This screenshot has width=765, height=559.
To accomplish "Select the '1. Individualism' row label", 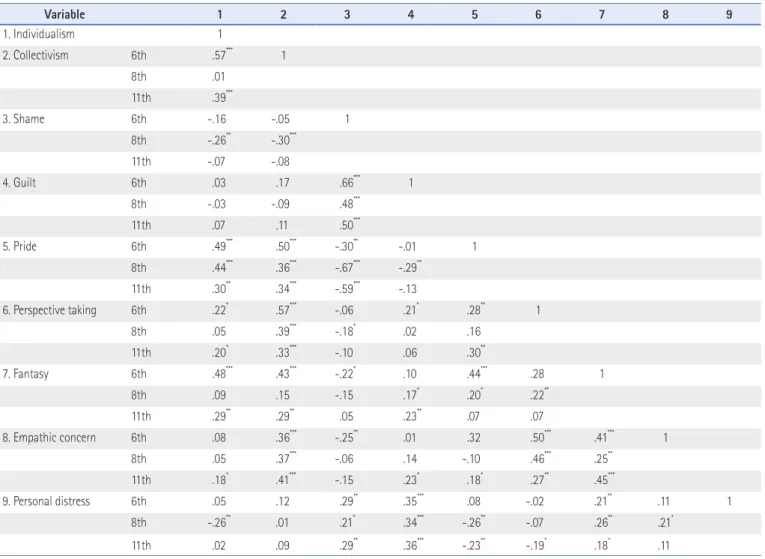I will (39, 34).
